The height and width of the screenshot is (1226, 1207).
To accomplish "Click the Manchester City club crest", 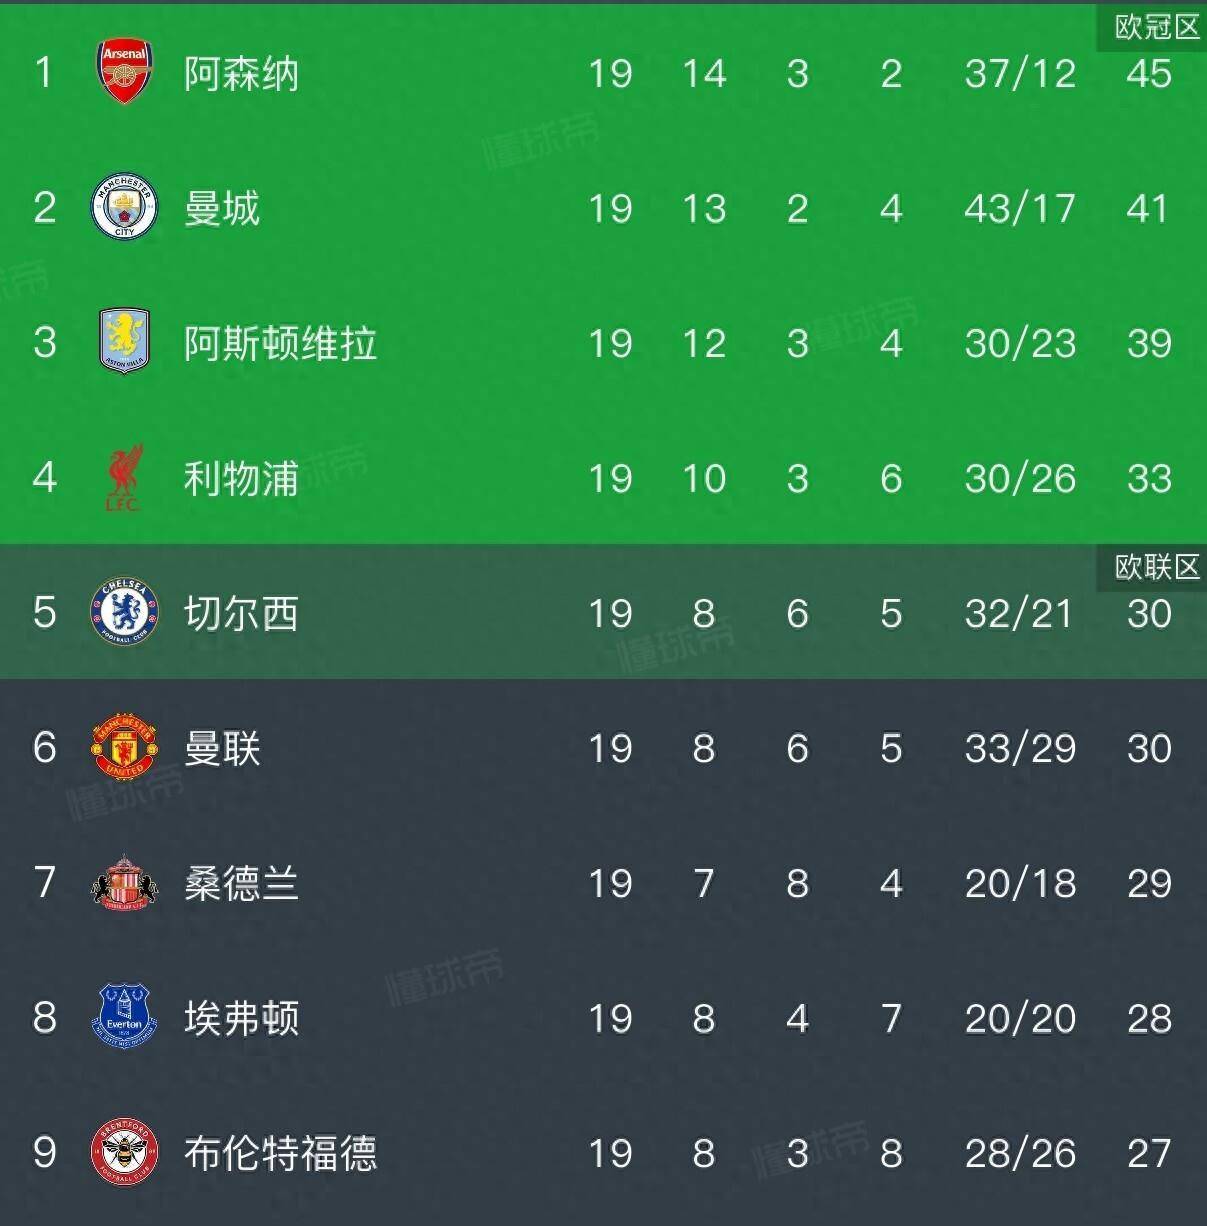I will (124, 208).
